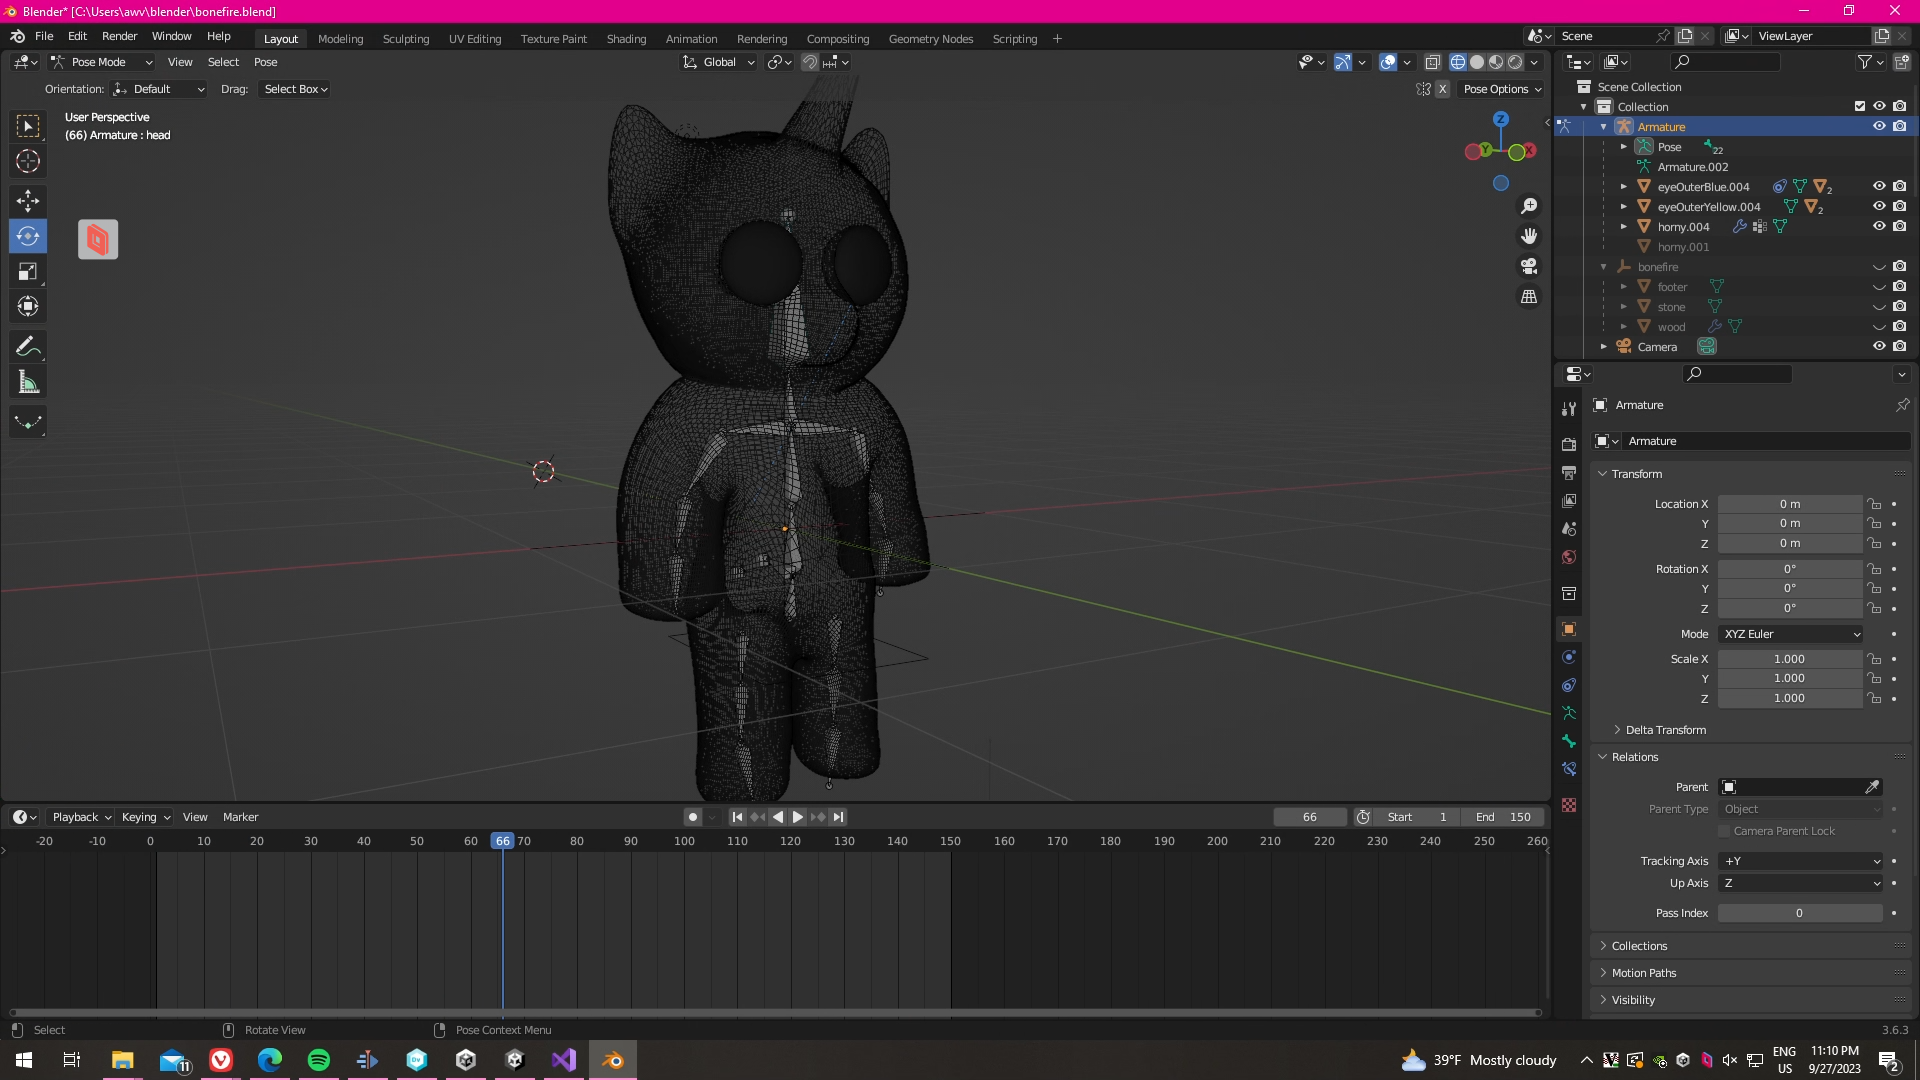Screen dimensions: 1920x1080
Task: Open the XYZ Euler rotation mode dropdown
Action: (1791, 634)
